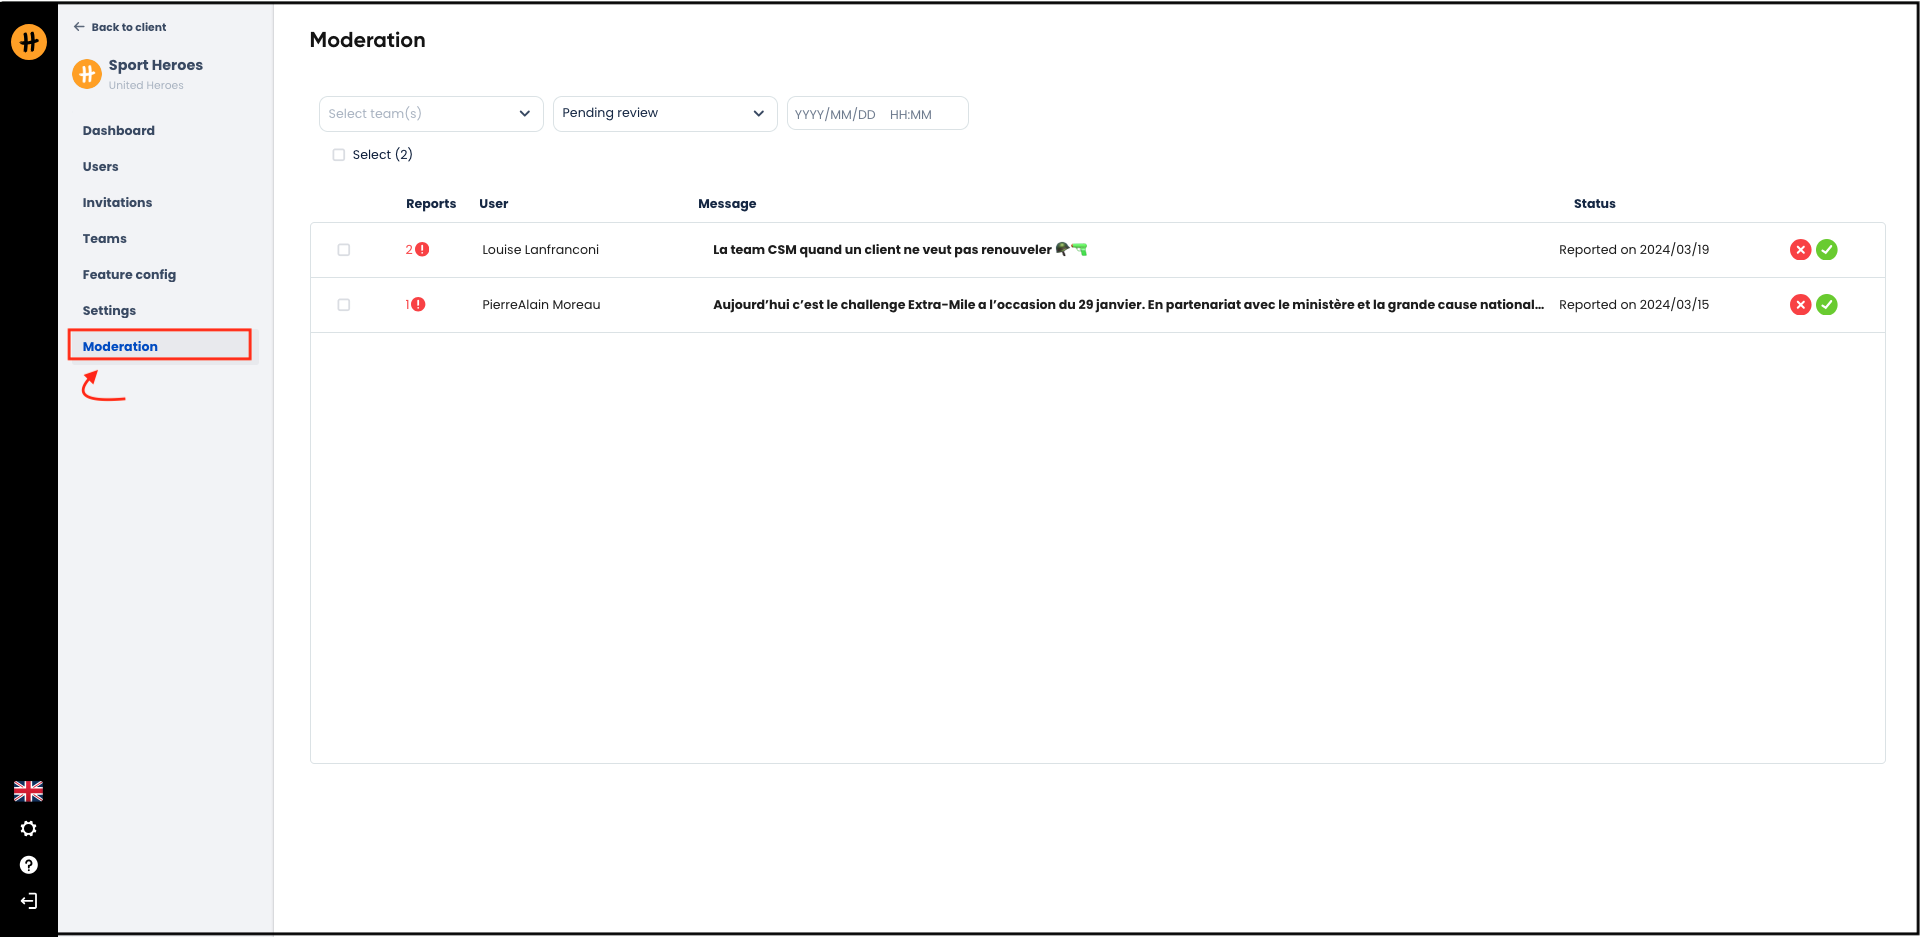Image resolution: width=1920 pixels, height=937 pixels.
Task: Reject Louise Lanfranconi's reported message
Action: [x=1800, y=250]
